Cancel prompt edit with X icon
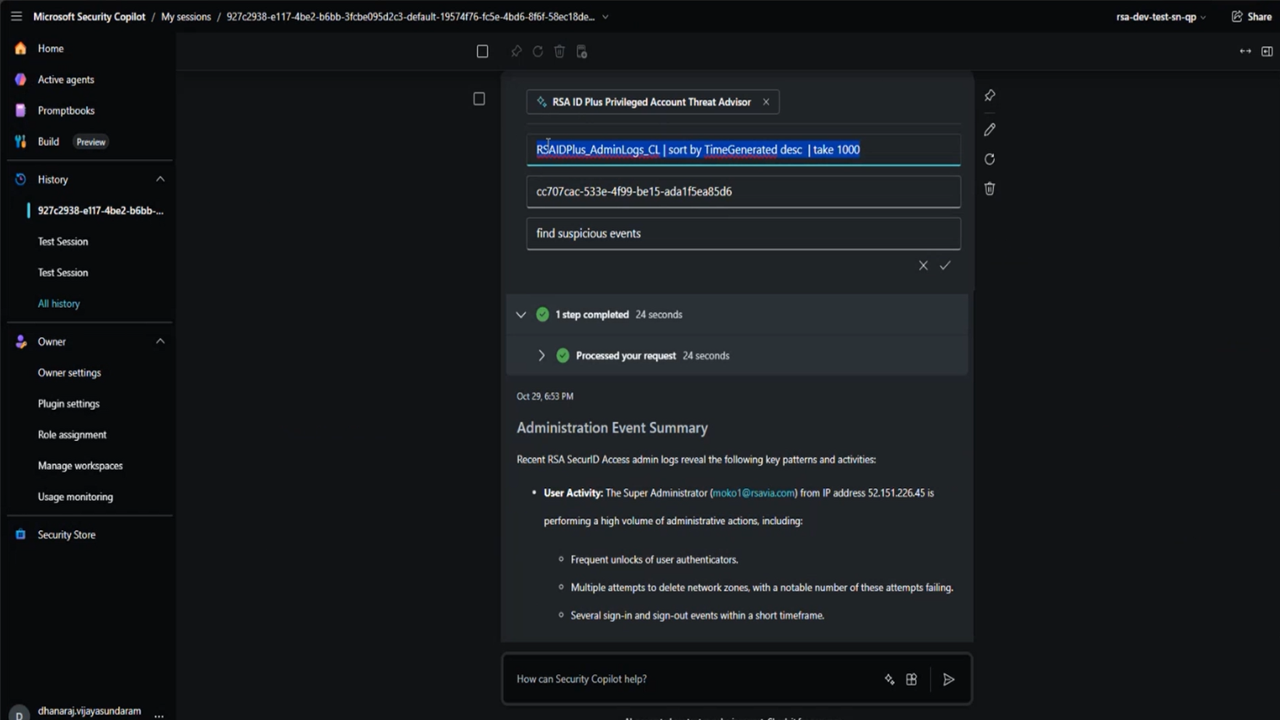 pyautogui.click(x=923, y=265)
